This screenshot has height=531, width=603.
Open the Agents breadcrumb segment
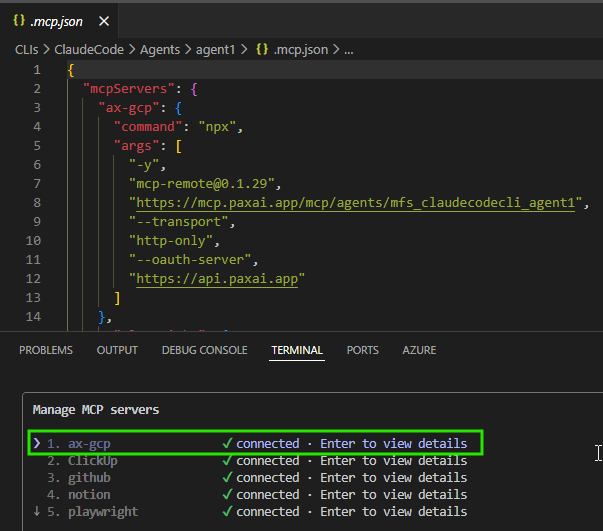(x=159, y=49)
